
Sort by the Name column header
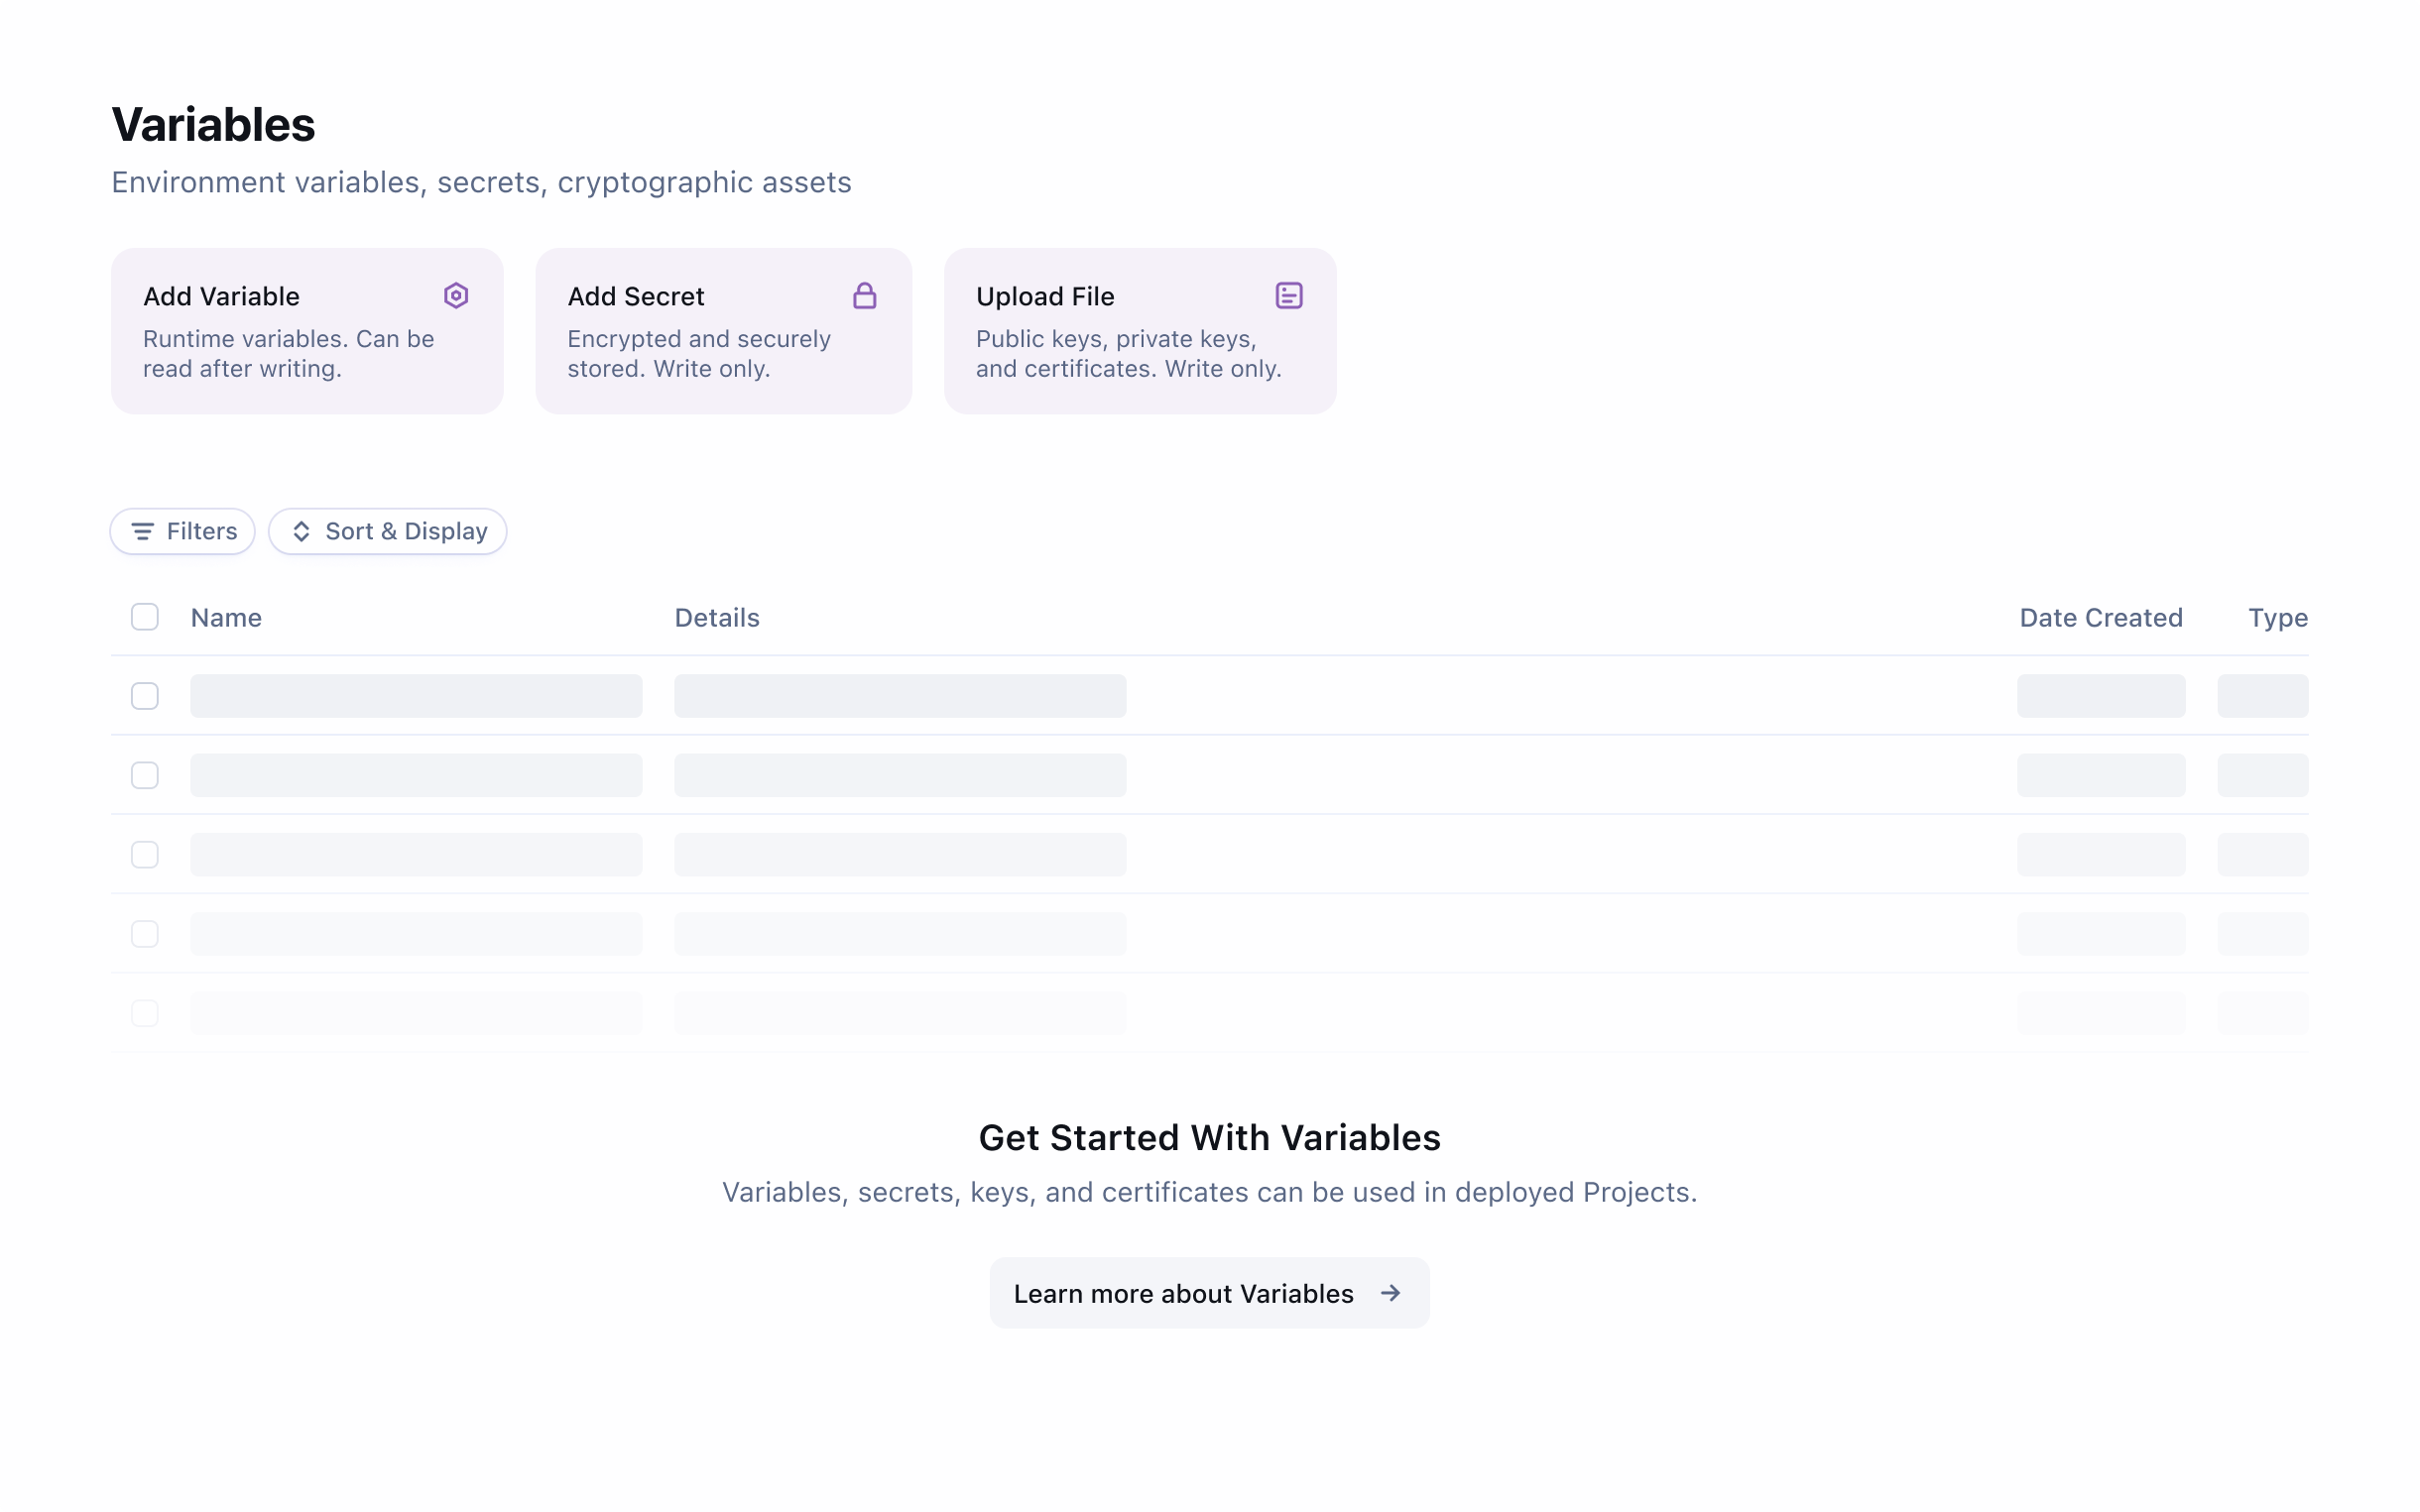pos(226,618)
